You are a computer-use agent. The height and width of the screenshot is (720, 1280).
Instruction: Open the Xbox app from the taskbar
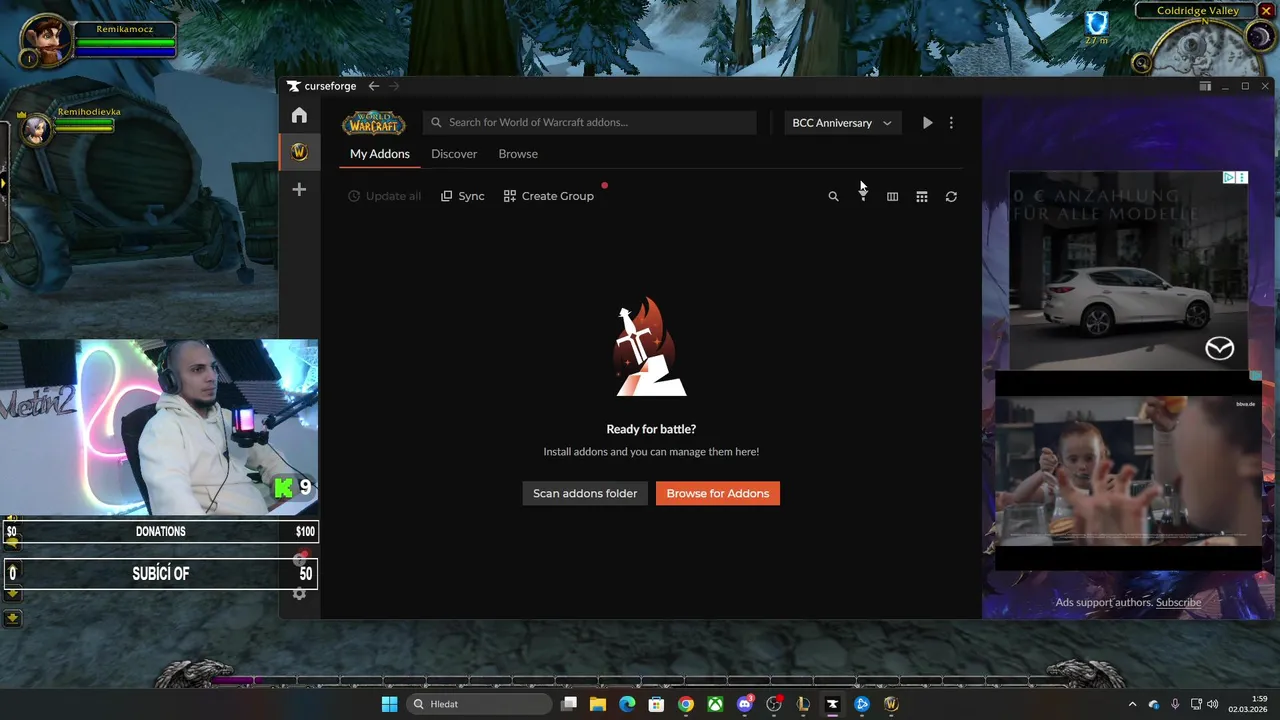[715, 704]
